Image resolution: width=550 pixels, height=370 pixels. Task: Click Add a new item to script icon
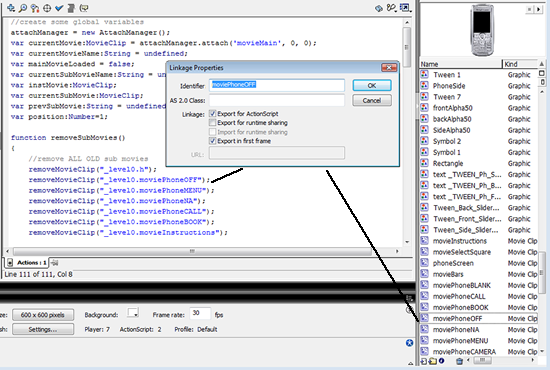tap(11, 8)
